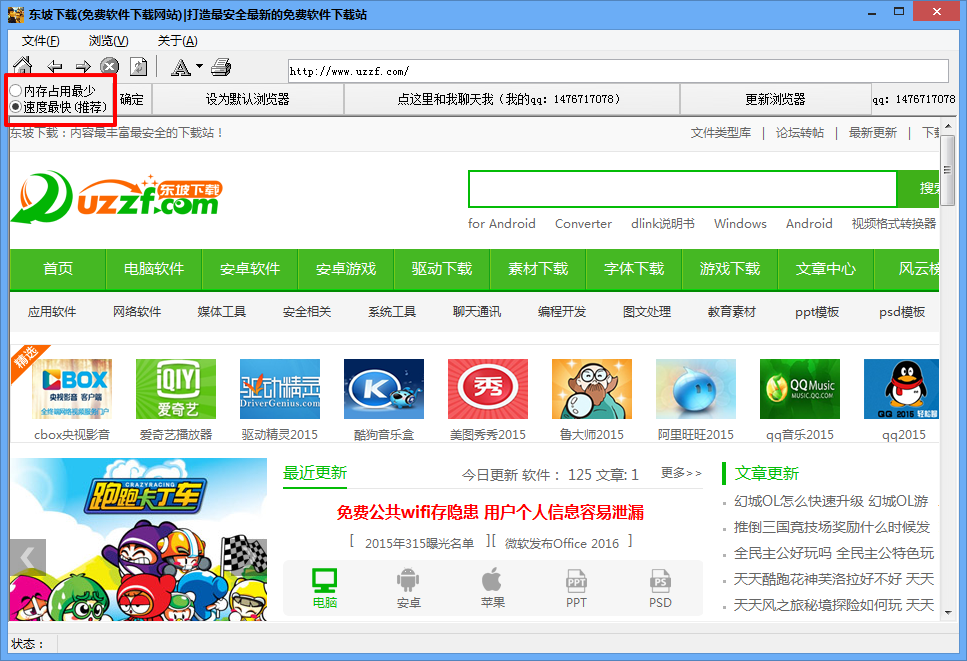Open the 游戏下载 navigation tab
This screenshot has height=661, width=967.
coord(730,269)
